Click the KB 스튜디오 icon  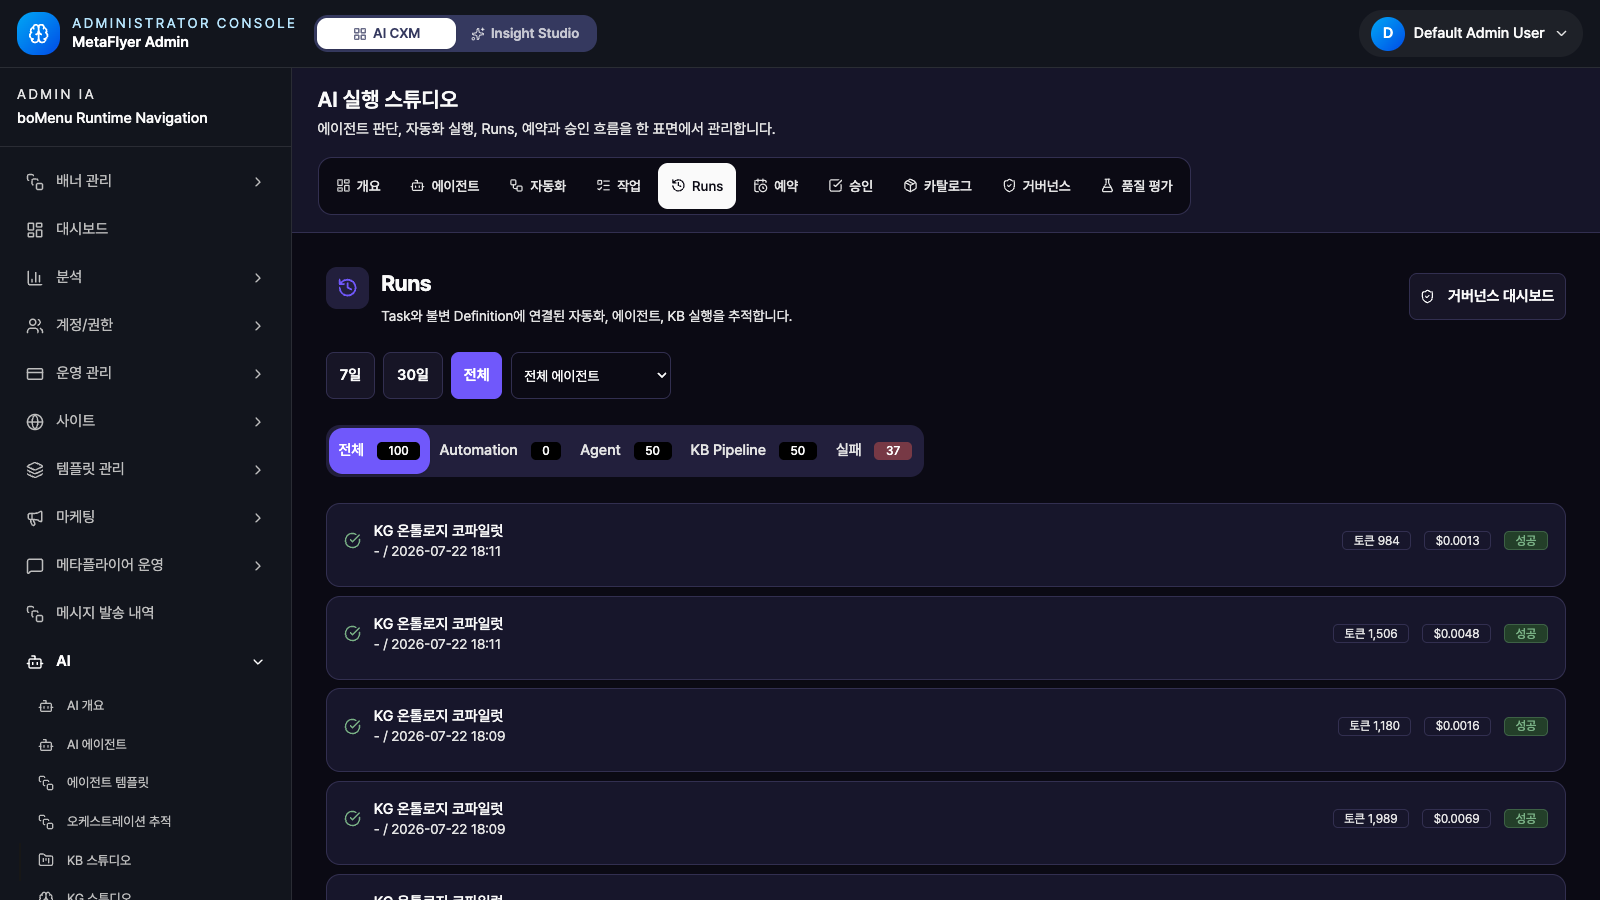pyautogui.click(x=46, y=860)
